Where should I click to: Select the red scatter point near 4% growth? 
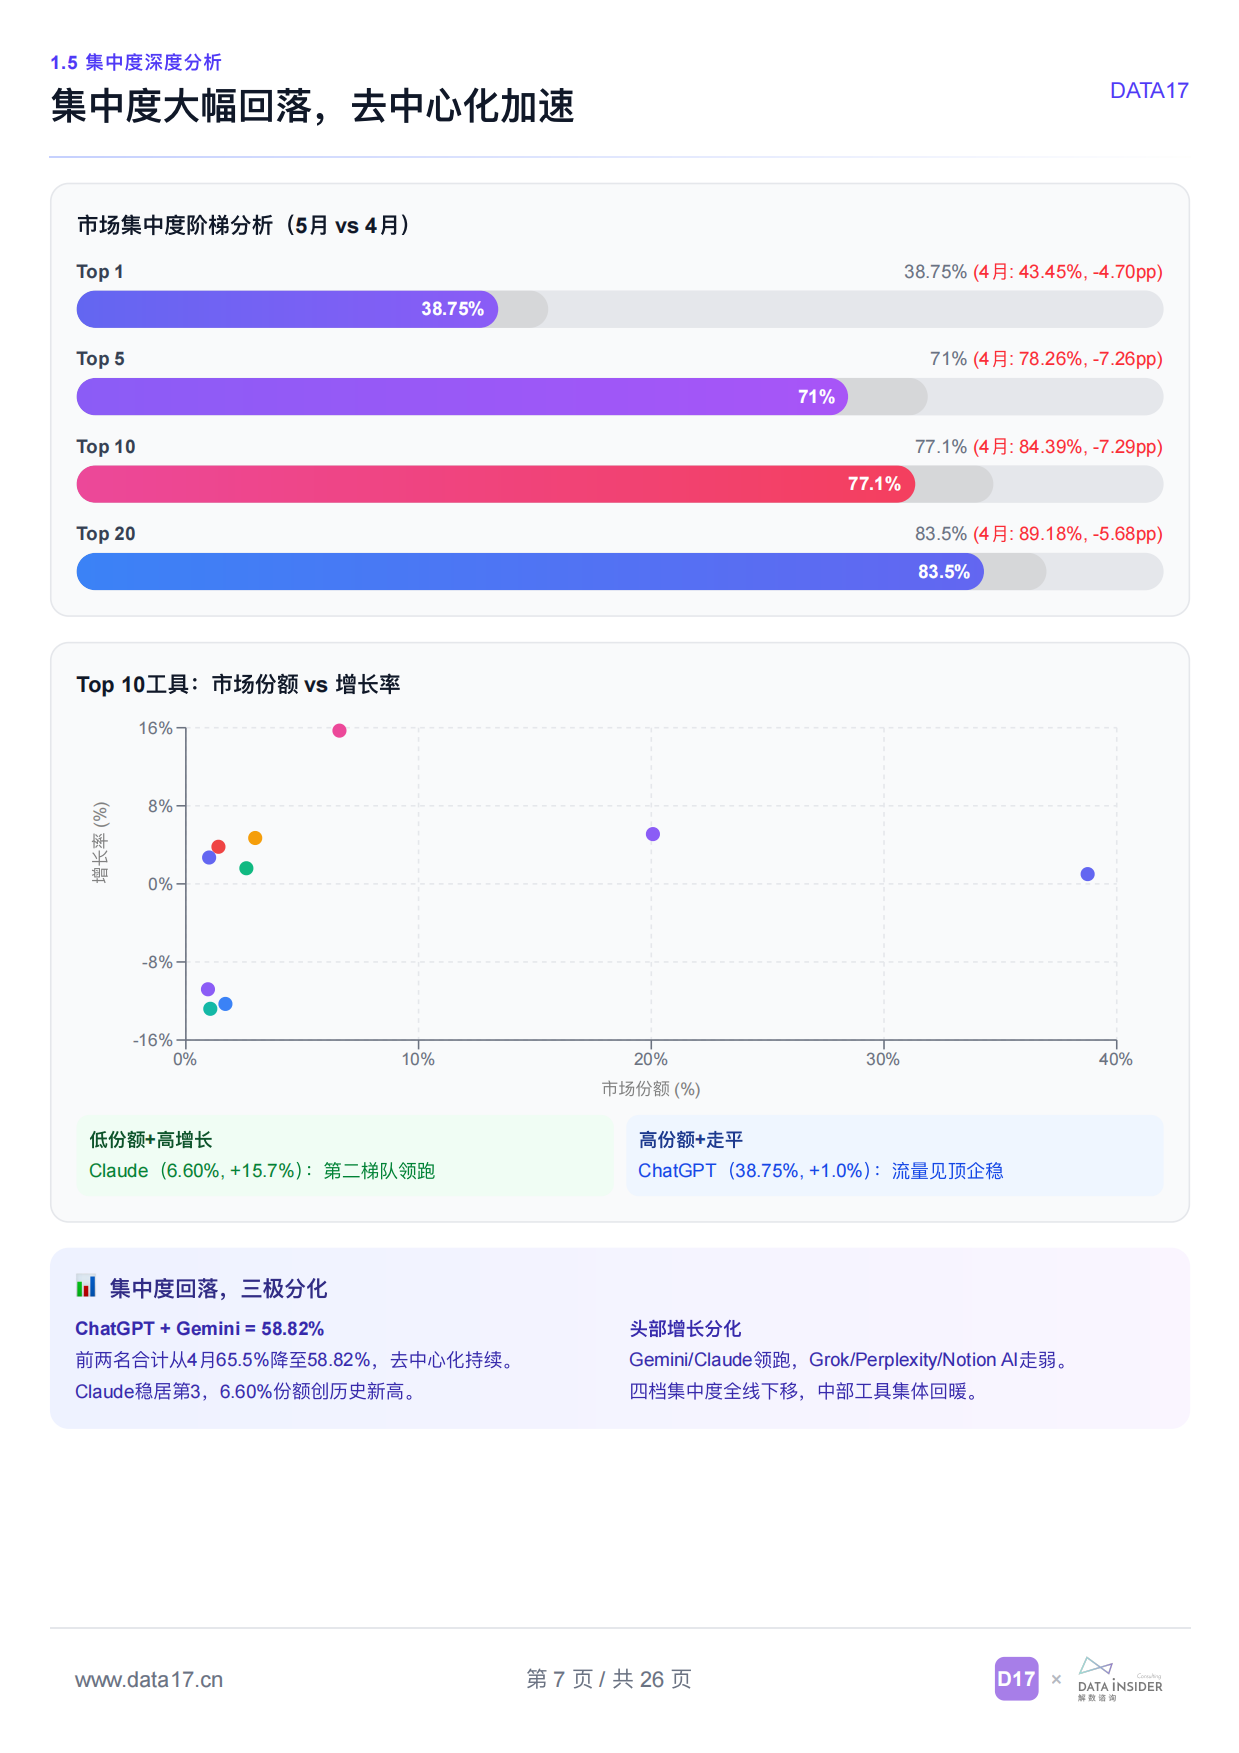coord(218,847)
